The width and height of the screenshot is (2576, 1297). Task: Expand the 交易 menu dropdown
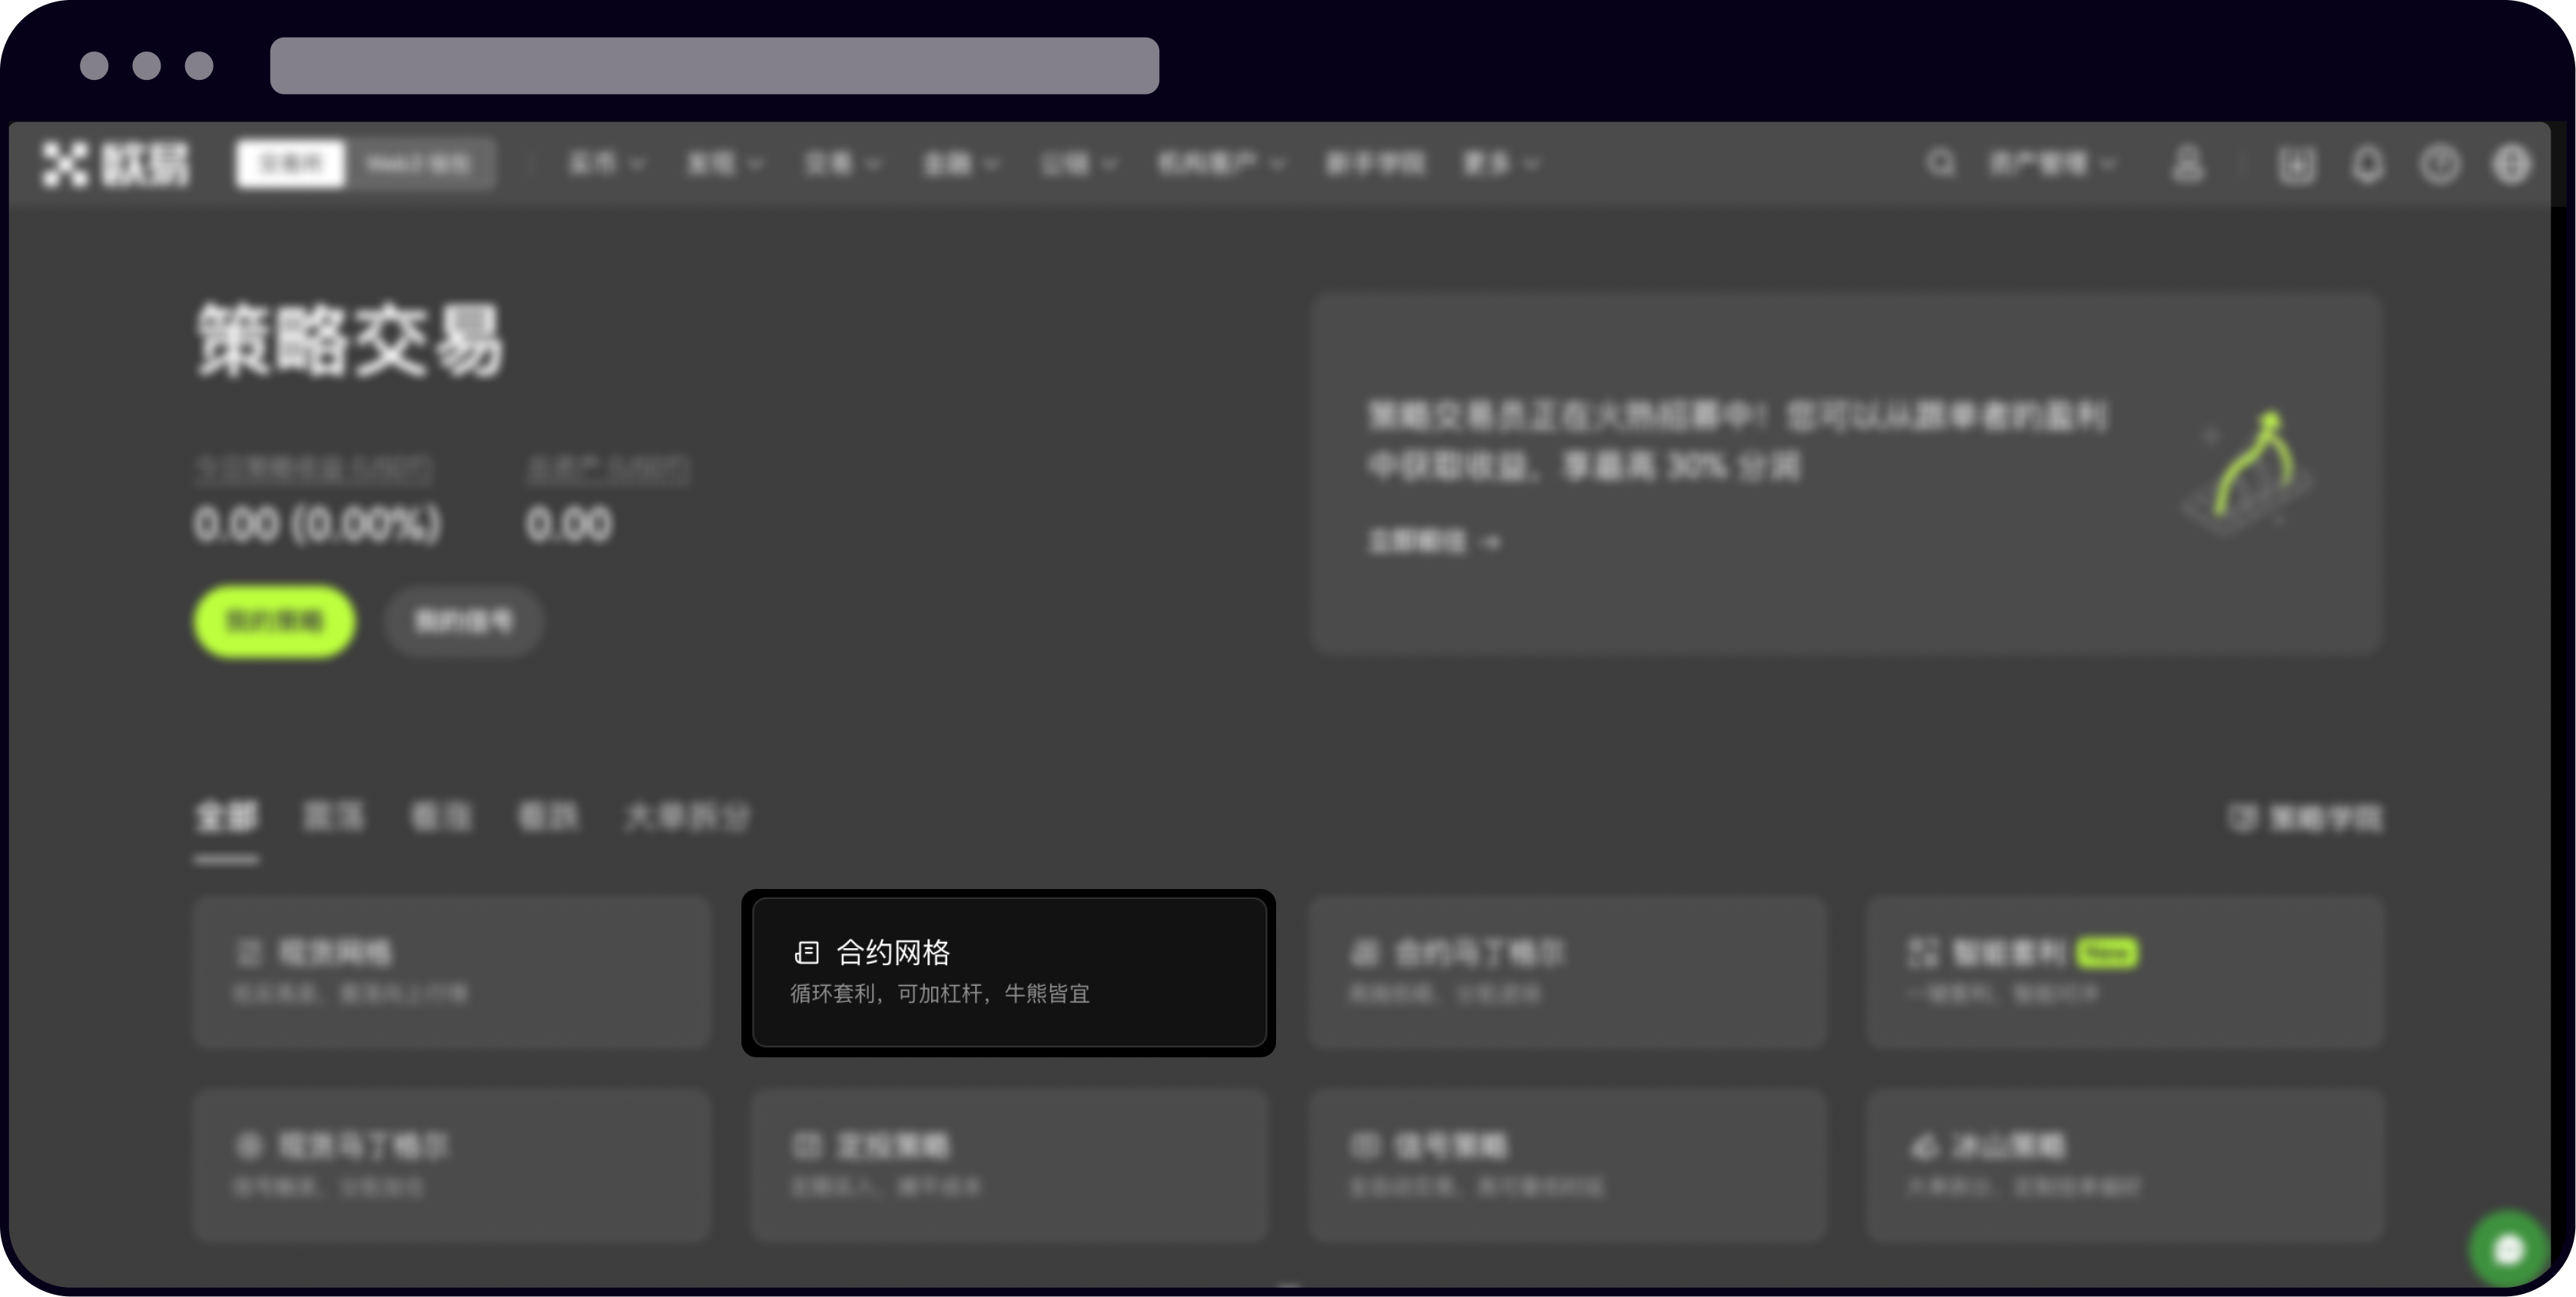tap(843, 163)
